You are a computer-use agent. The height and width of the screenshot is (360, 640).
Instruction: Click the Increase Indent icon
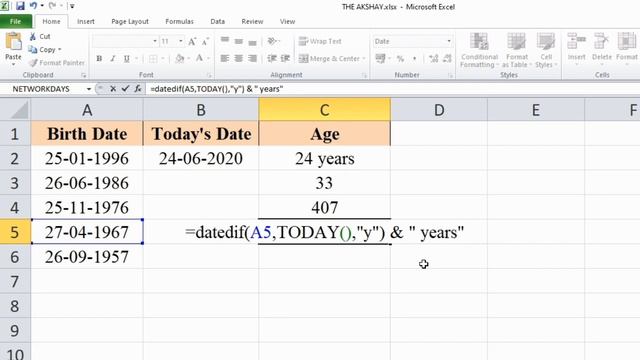pos(285,59)
